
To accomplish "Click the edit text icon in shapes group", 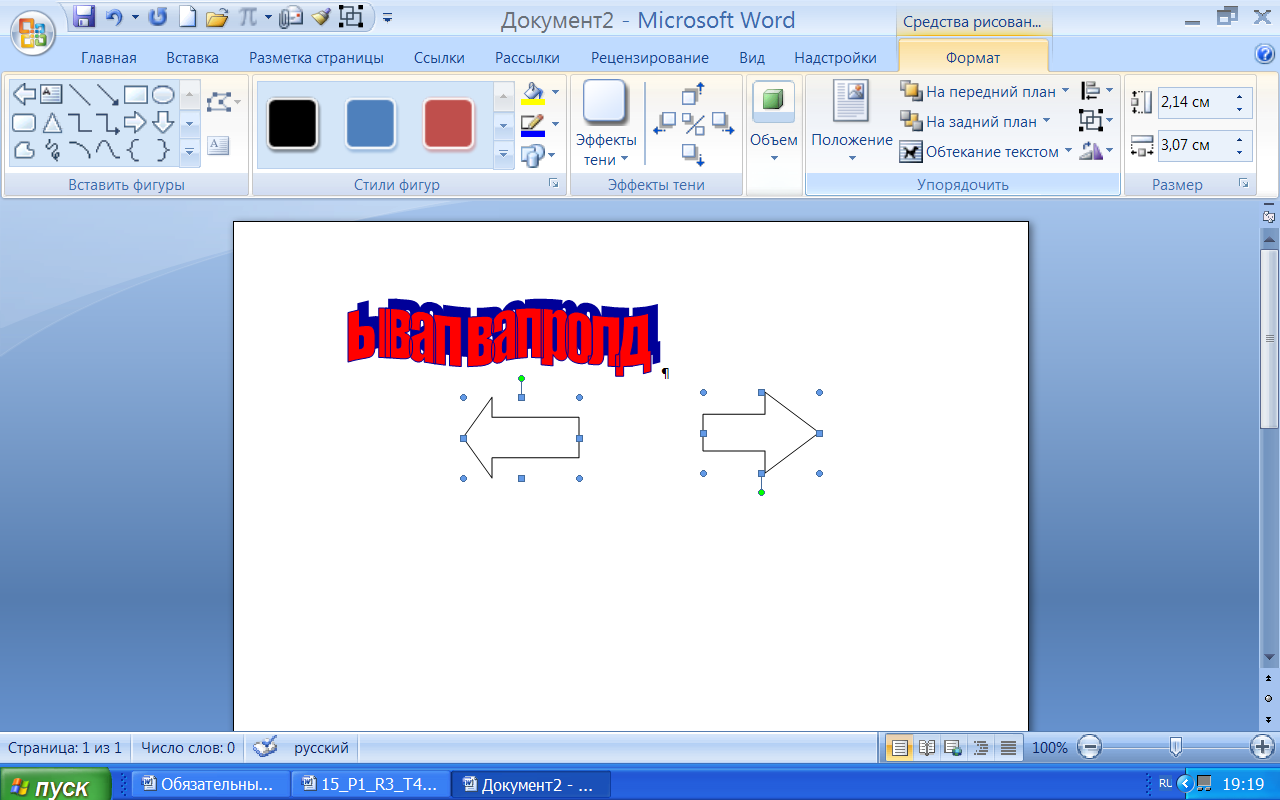I will click(x=218, y=145).
